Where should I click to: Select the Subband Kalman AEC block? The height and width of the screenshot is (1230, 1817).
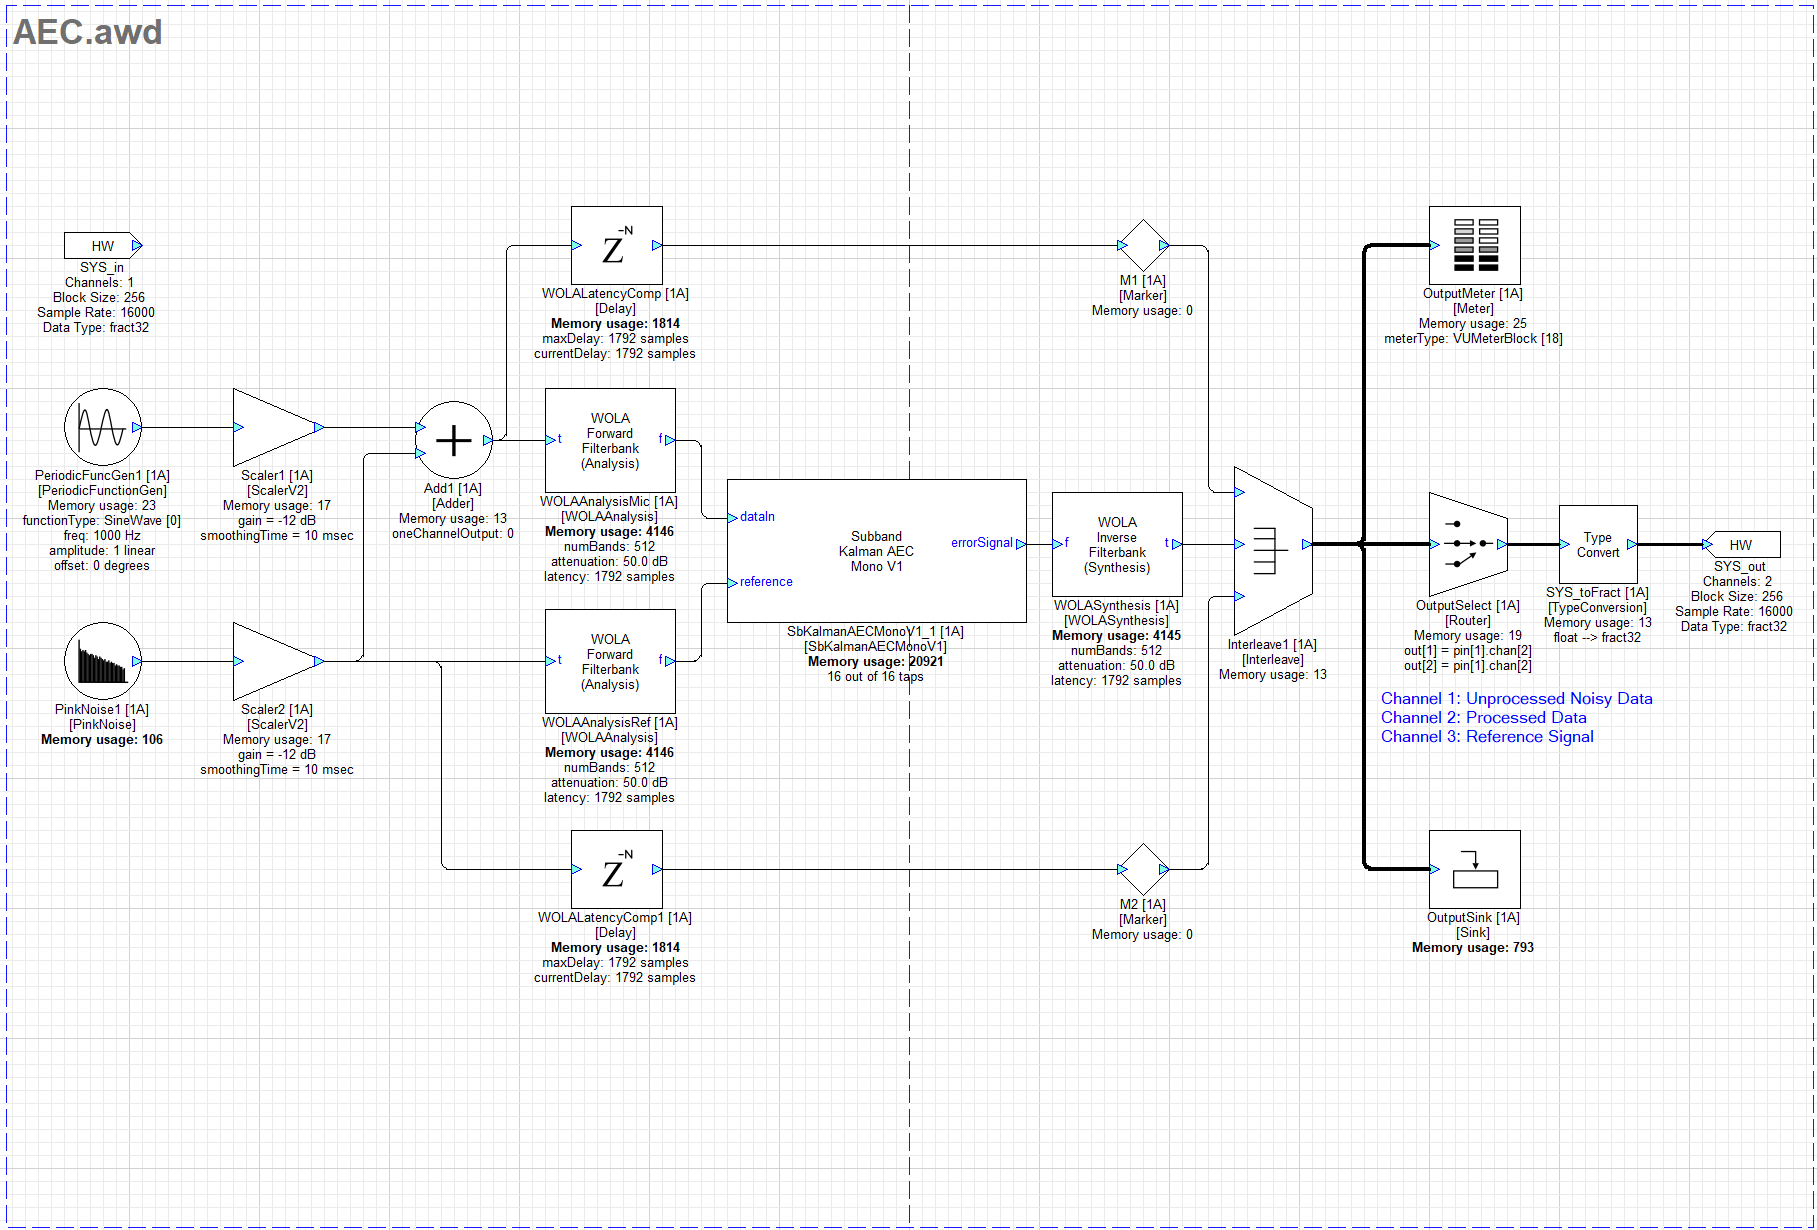coord(876,551)
